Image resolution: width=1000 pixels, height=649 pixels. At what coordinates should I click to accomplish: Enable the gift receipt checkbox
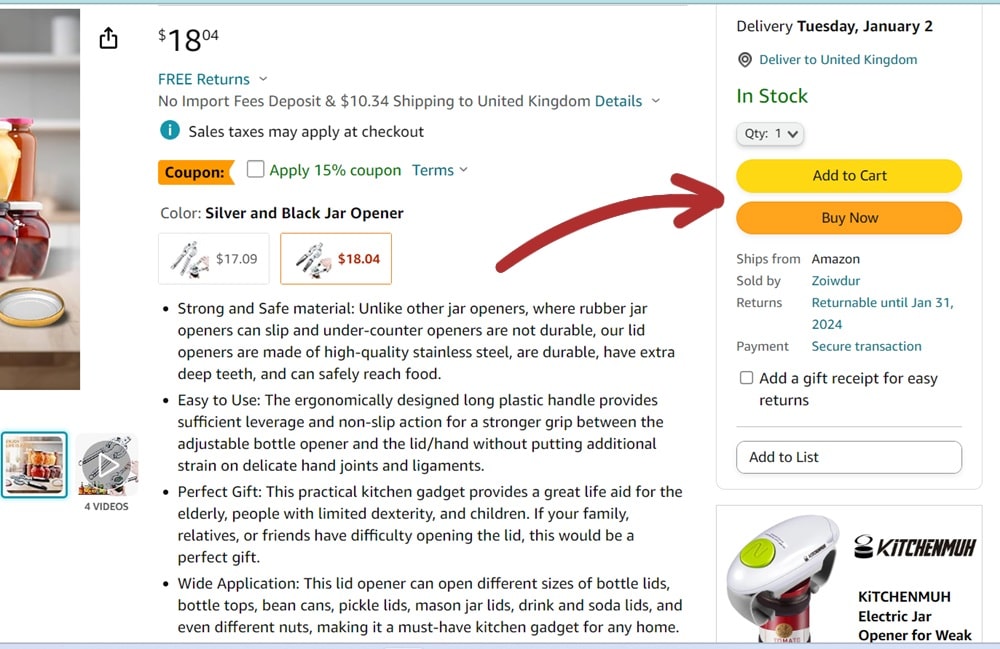[746, 378]
